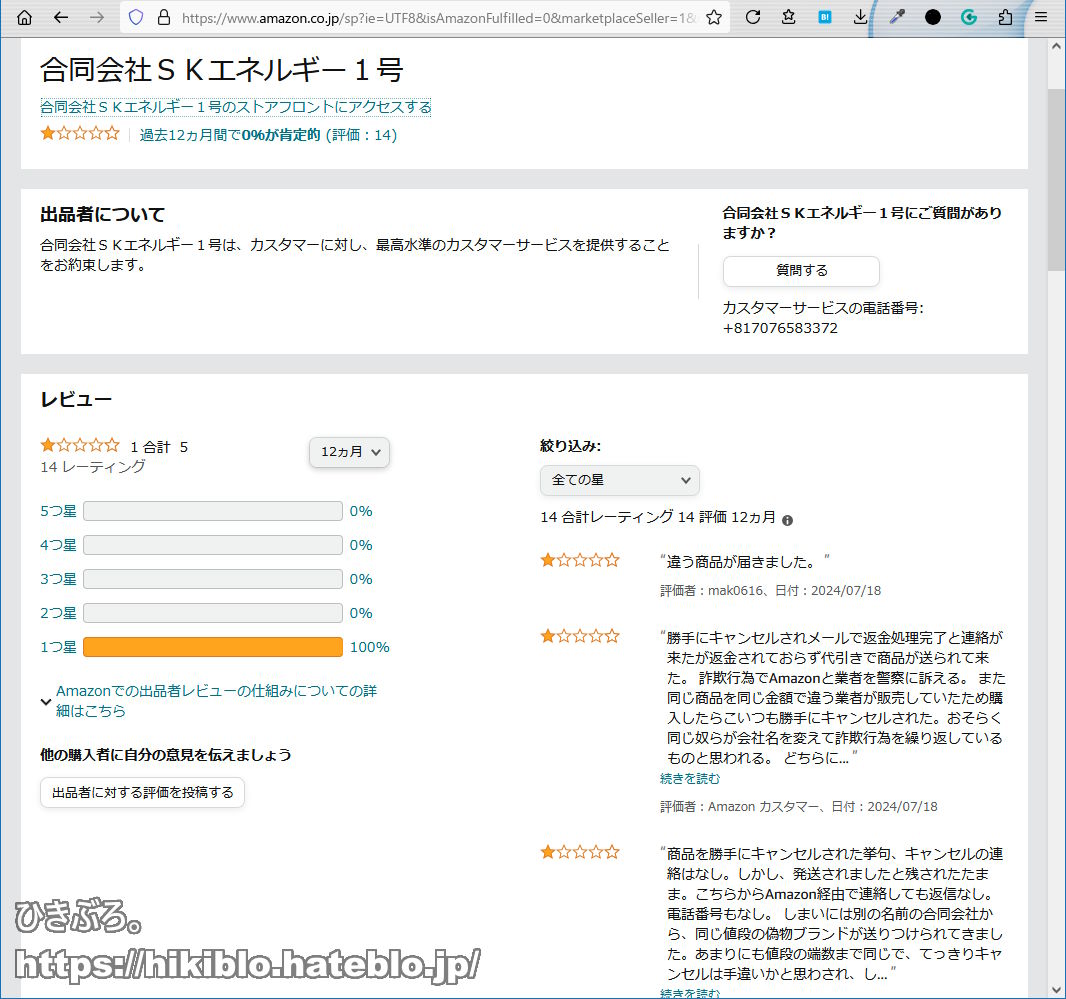Click the 0% percentage next to 5つ星
Viewport: 1066px width, 999px height.
tap(361, 511)
